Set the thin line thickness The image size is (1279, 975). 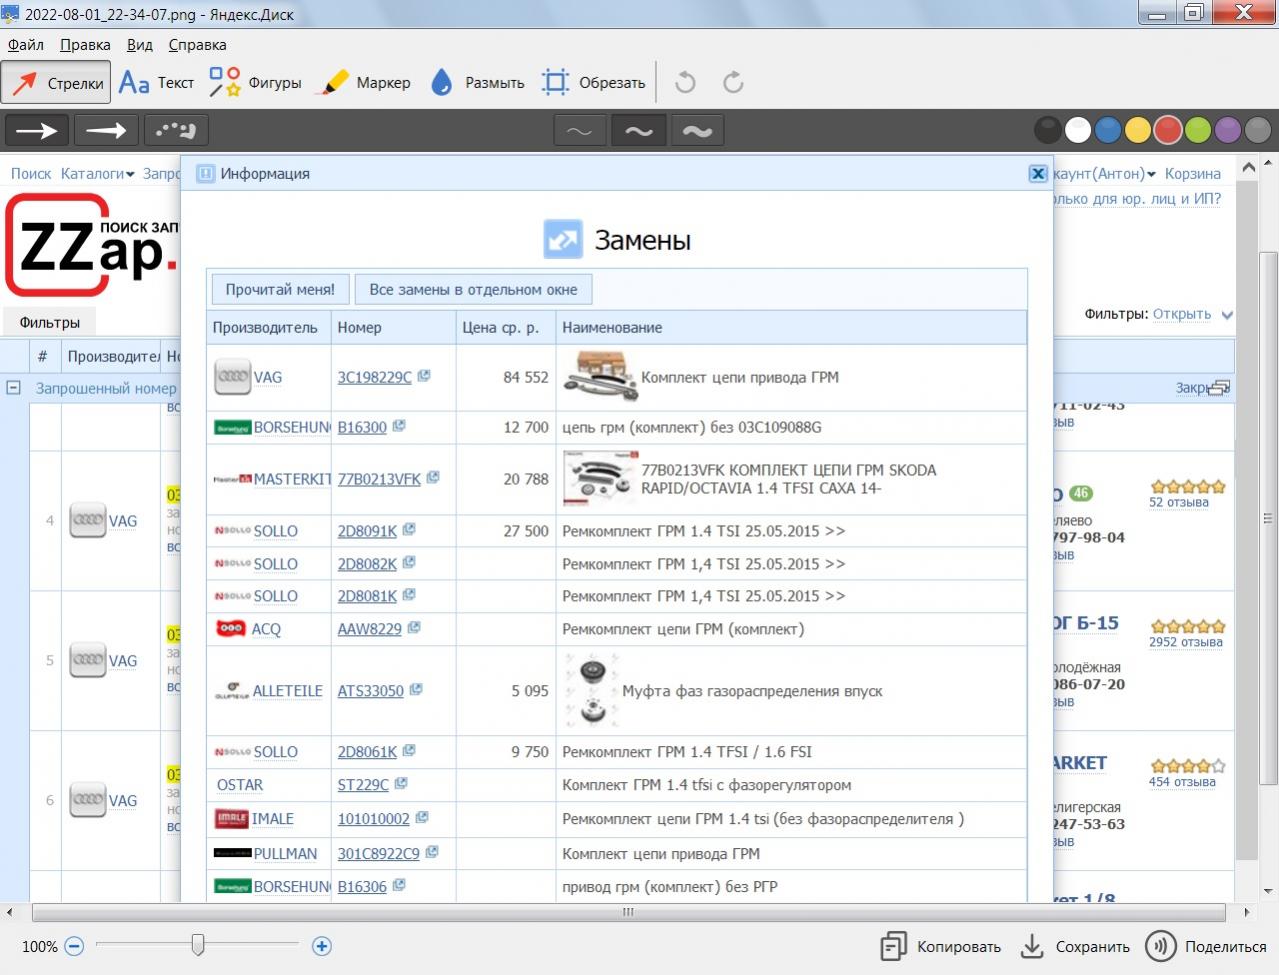pos(579,131)
